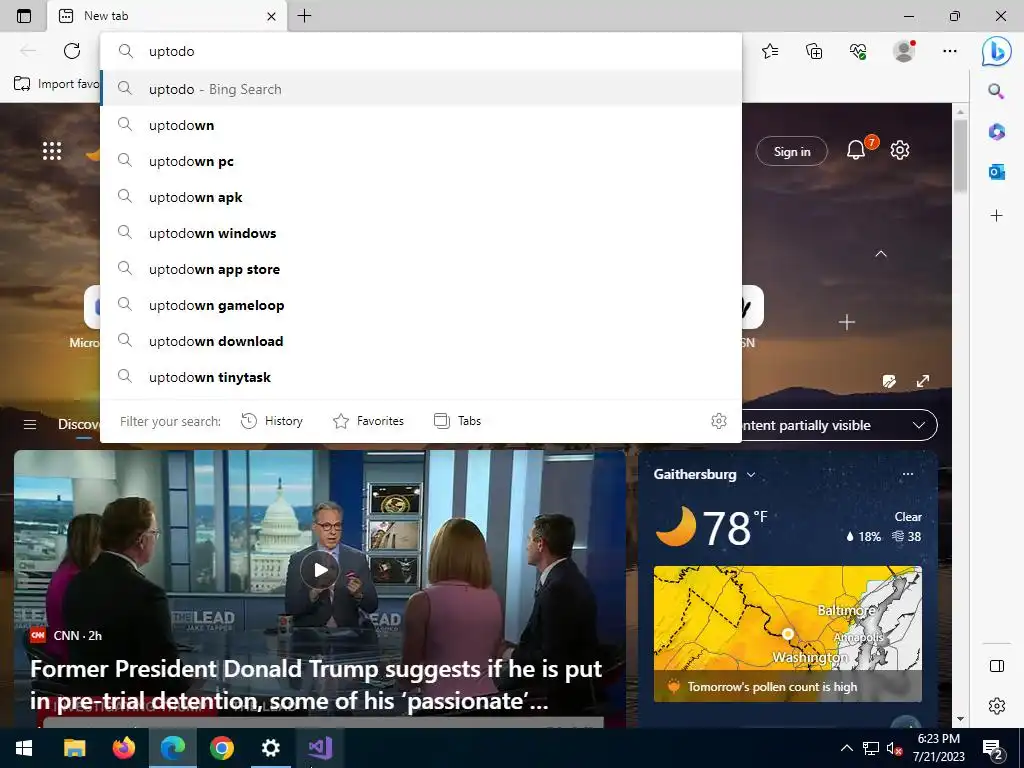
Task: Open the Windows Start menu
Action: (x=24, y=748)
